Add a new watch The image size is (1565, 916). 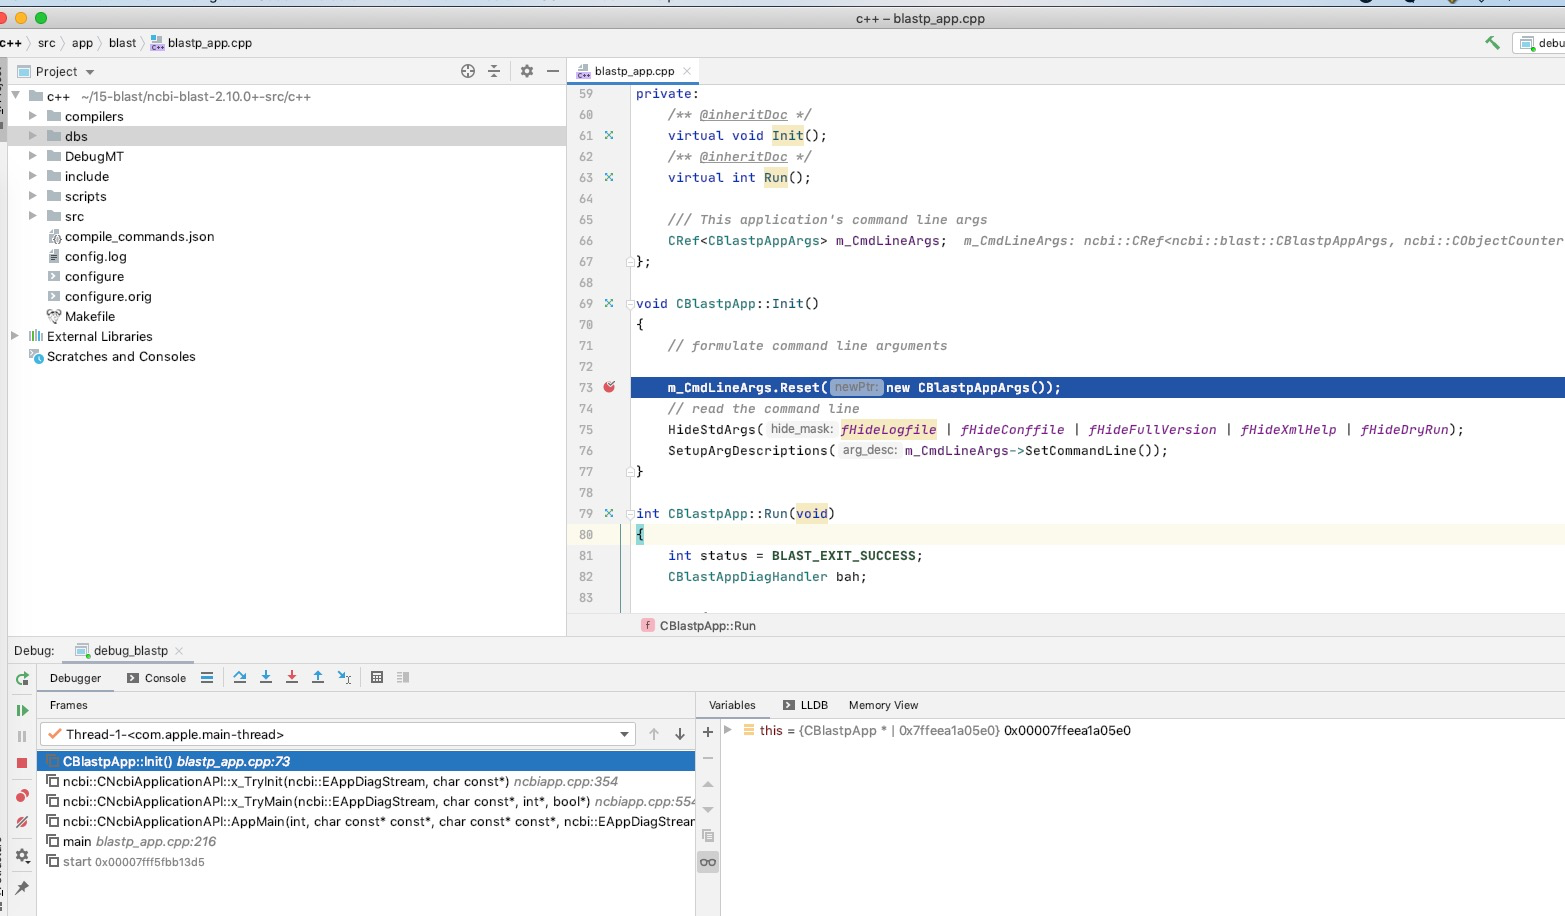pyautogui.click(x=708, y=732)
